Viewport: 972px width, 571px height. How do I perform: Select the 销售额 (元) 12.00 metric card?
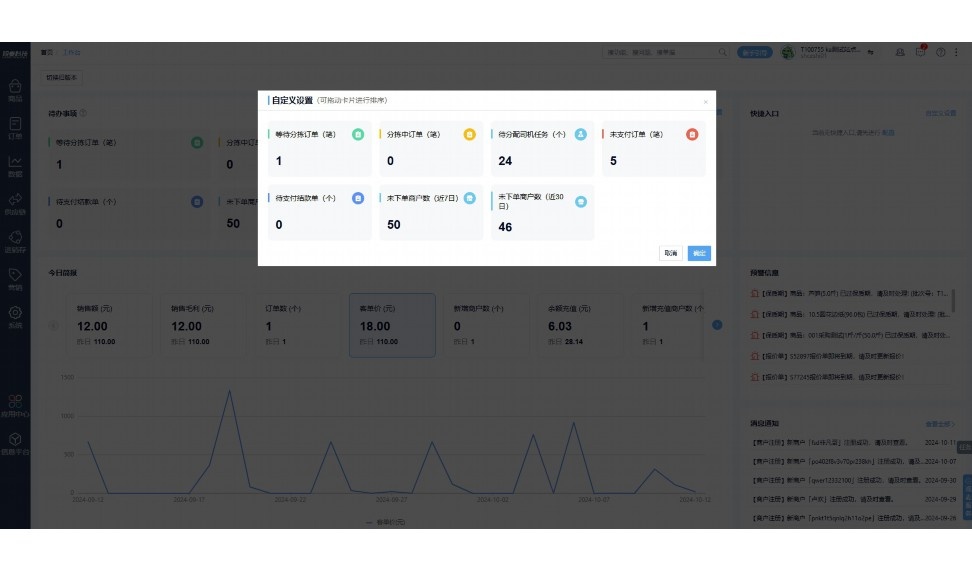(x=109, y=325)
